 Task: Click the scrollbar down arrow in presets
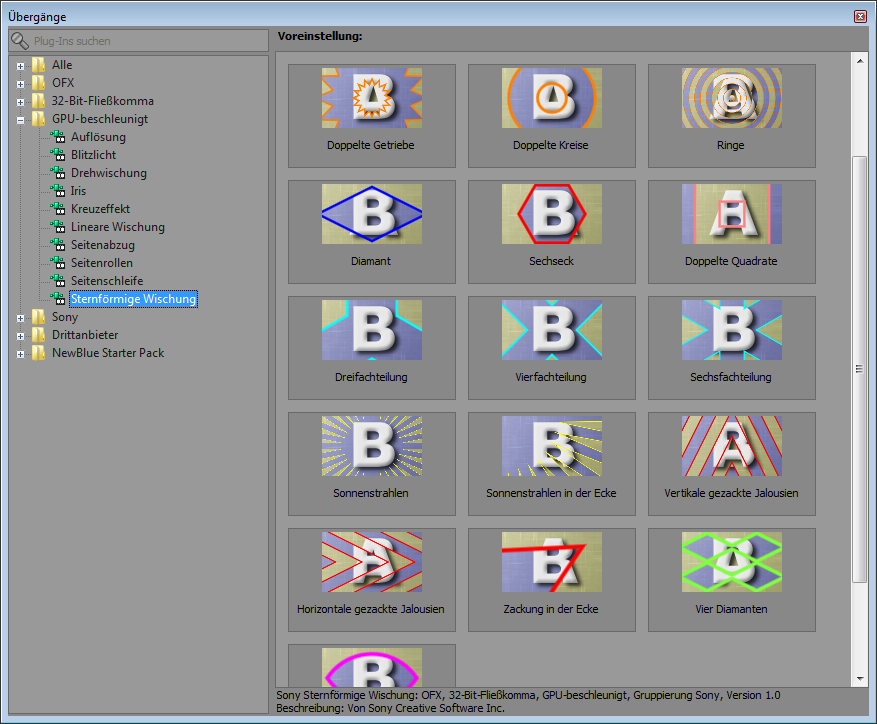click(859, 678)
